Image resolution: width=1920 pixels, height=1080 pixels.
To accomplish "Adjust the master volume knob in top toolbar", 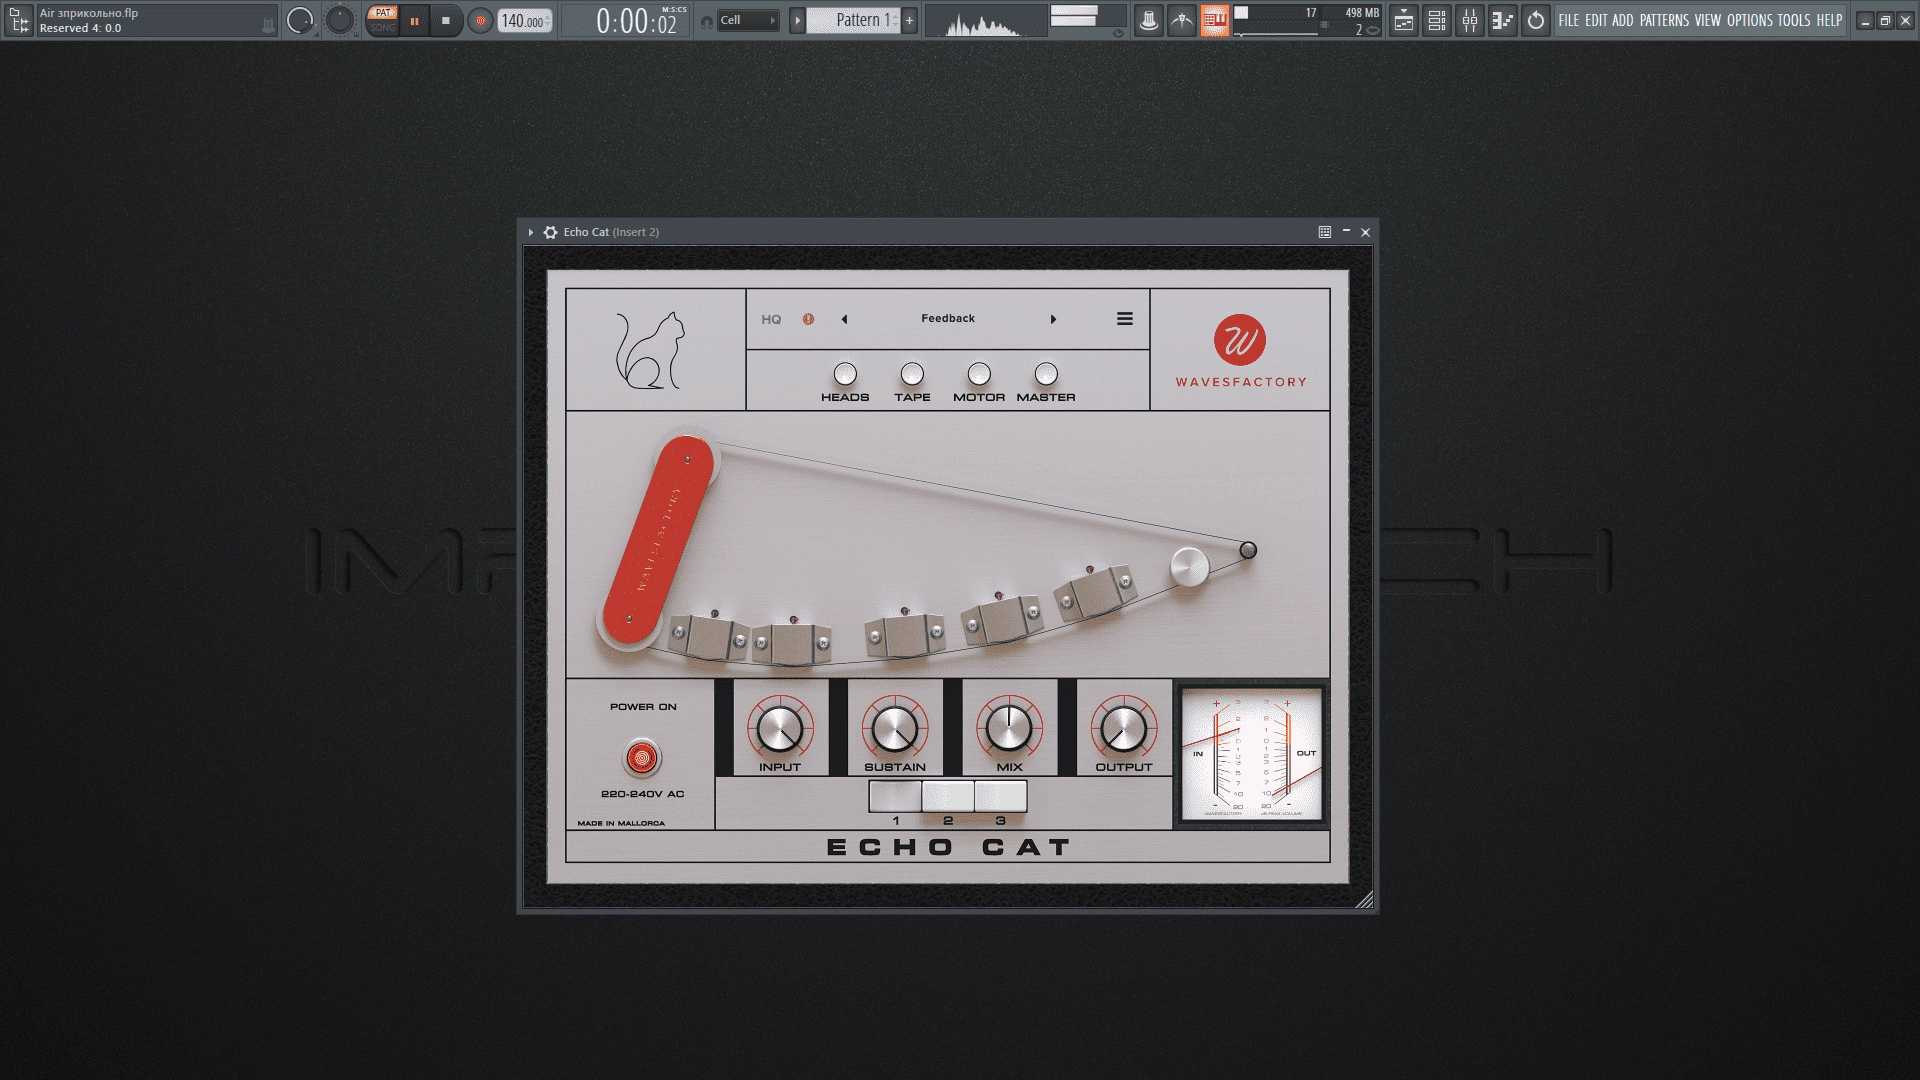I will 299,20.
